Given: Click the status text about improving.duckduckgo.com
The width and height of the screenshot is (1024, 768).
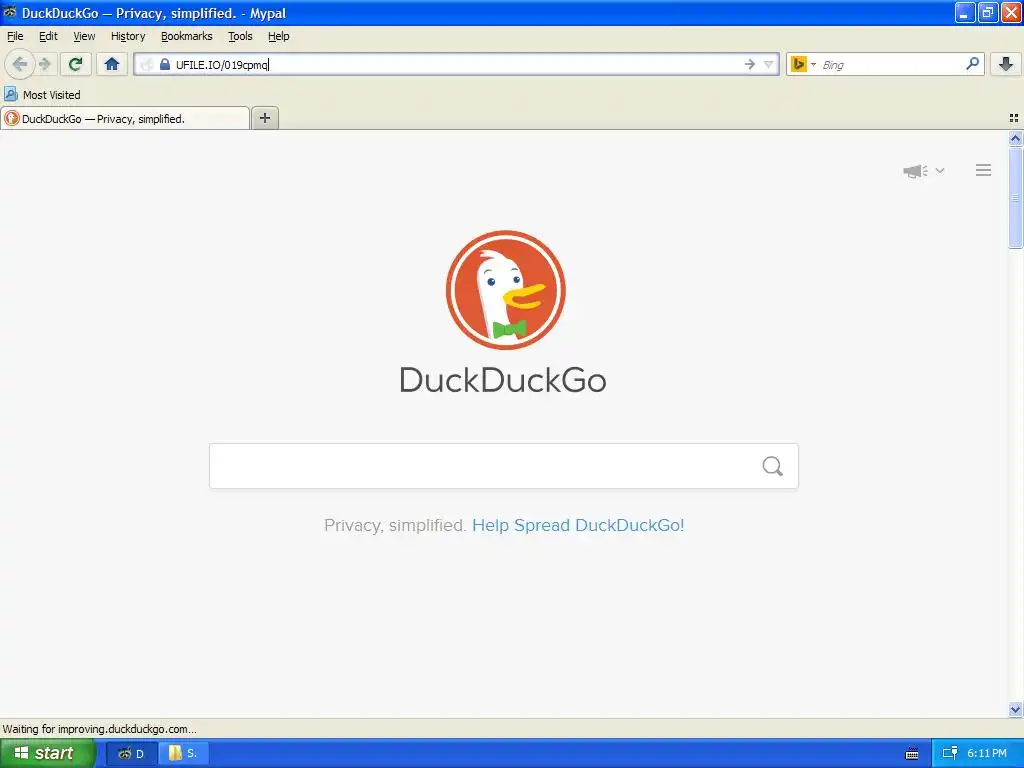Looking at the screenshot, I should 99,729.
